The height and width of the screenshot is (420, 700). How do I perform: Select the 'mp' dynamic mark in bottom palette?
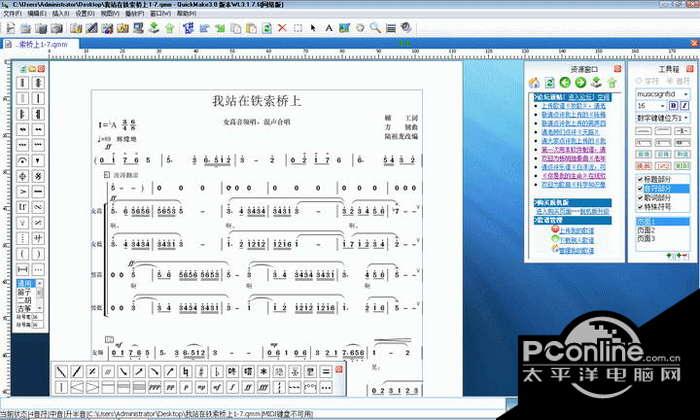201,387
